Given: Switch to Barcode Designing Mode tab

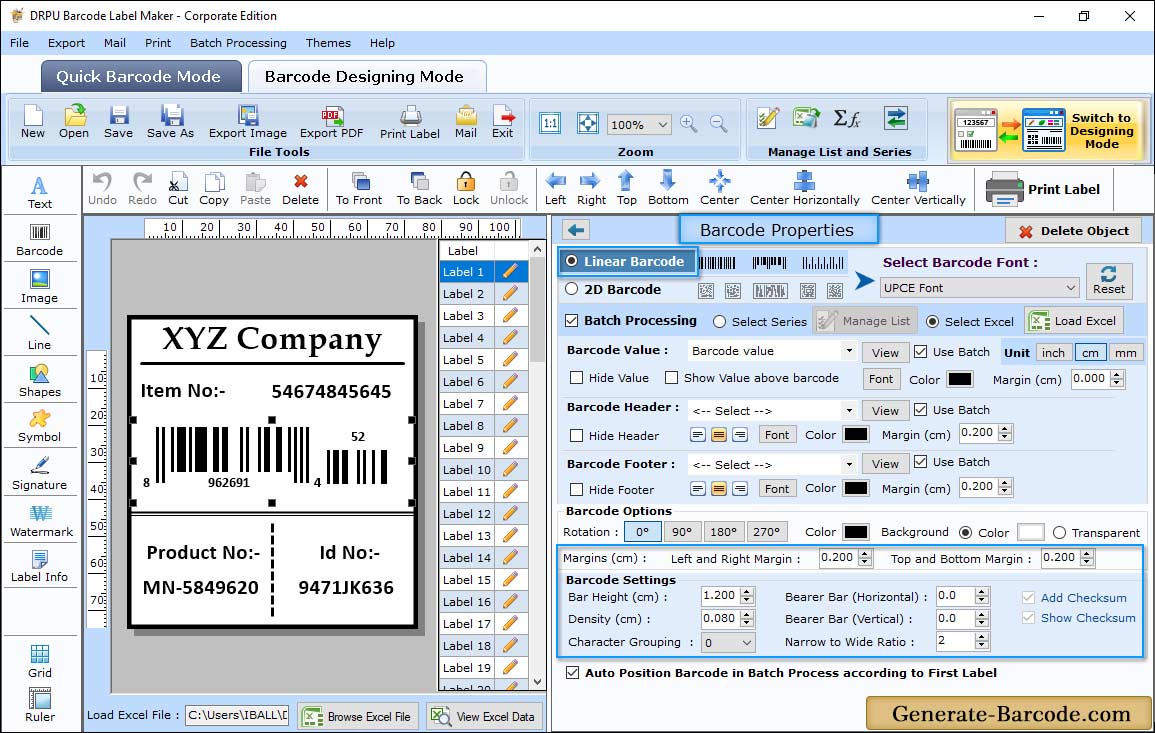Looking at the screenshot, I should click(x=366, y=77).
